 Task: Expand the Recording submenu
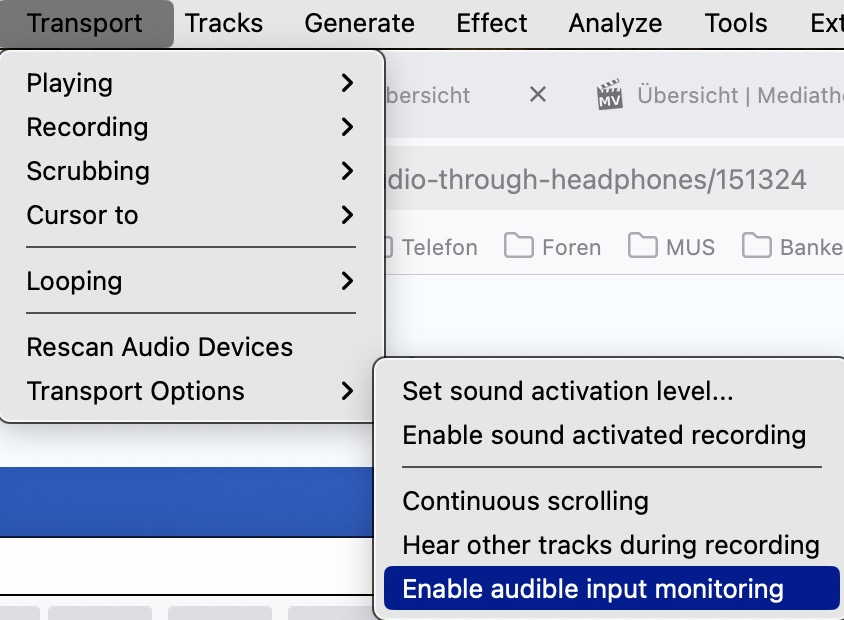pyautogui.click(x=190, y=127)
